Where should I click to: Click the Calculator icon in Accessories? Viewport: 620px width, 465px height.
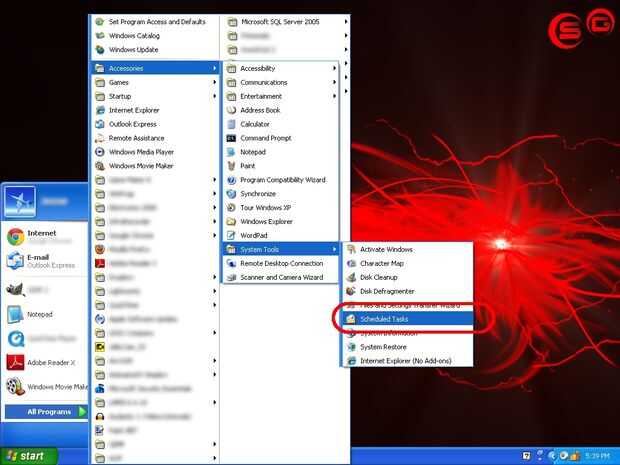point(231,124)
